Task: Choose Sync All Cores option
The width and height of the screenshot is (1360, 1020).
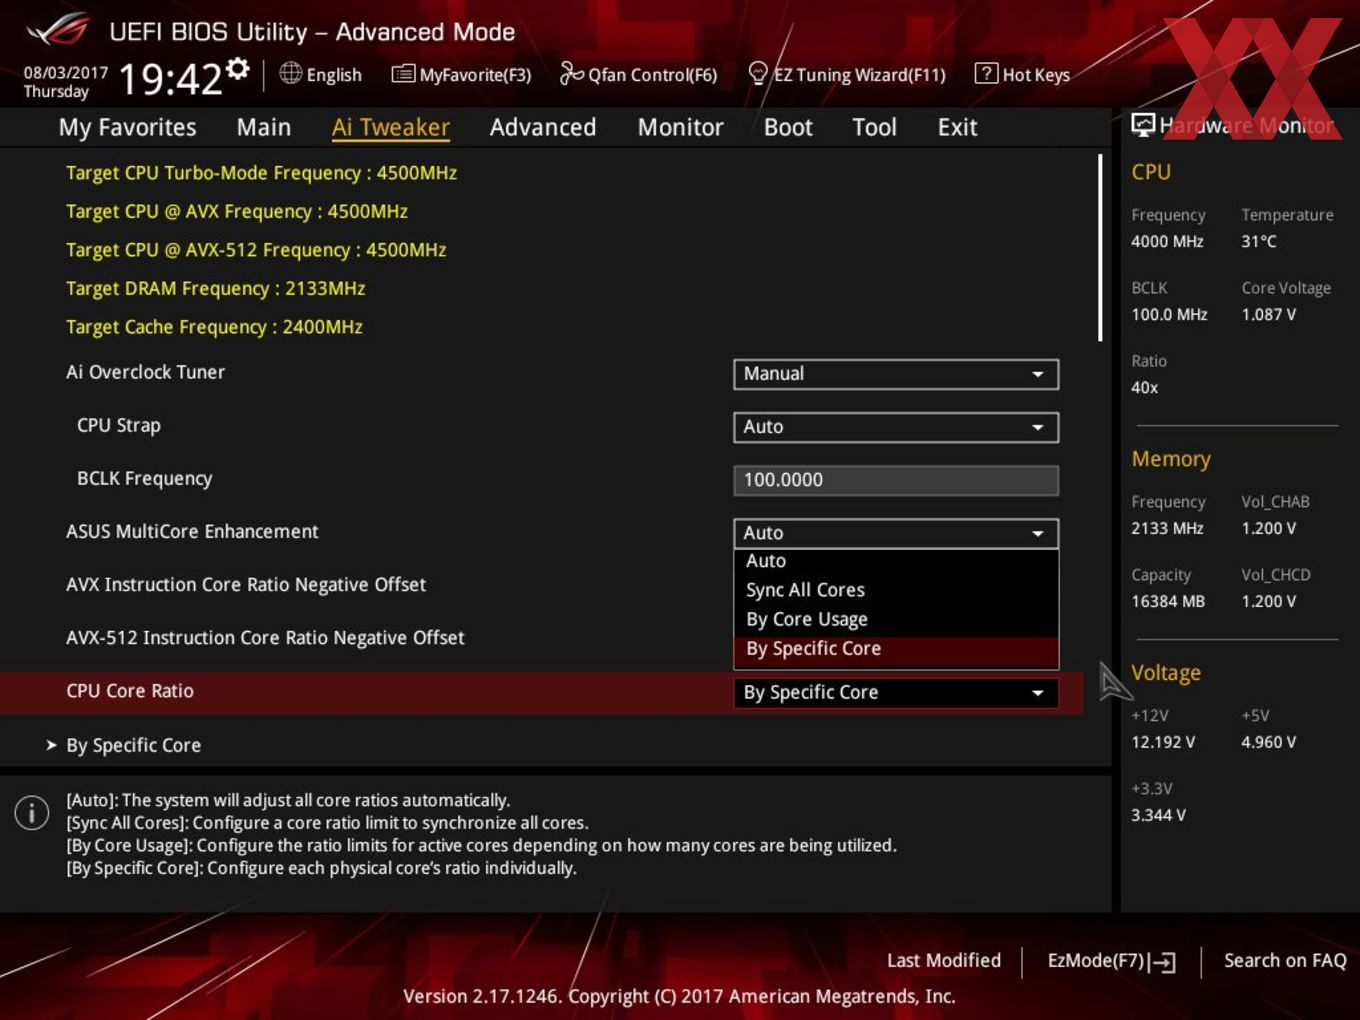Action: (x=896, y=590)
